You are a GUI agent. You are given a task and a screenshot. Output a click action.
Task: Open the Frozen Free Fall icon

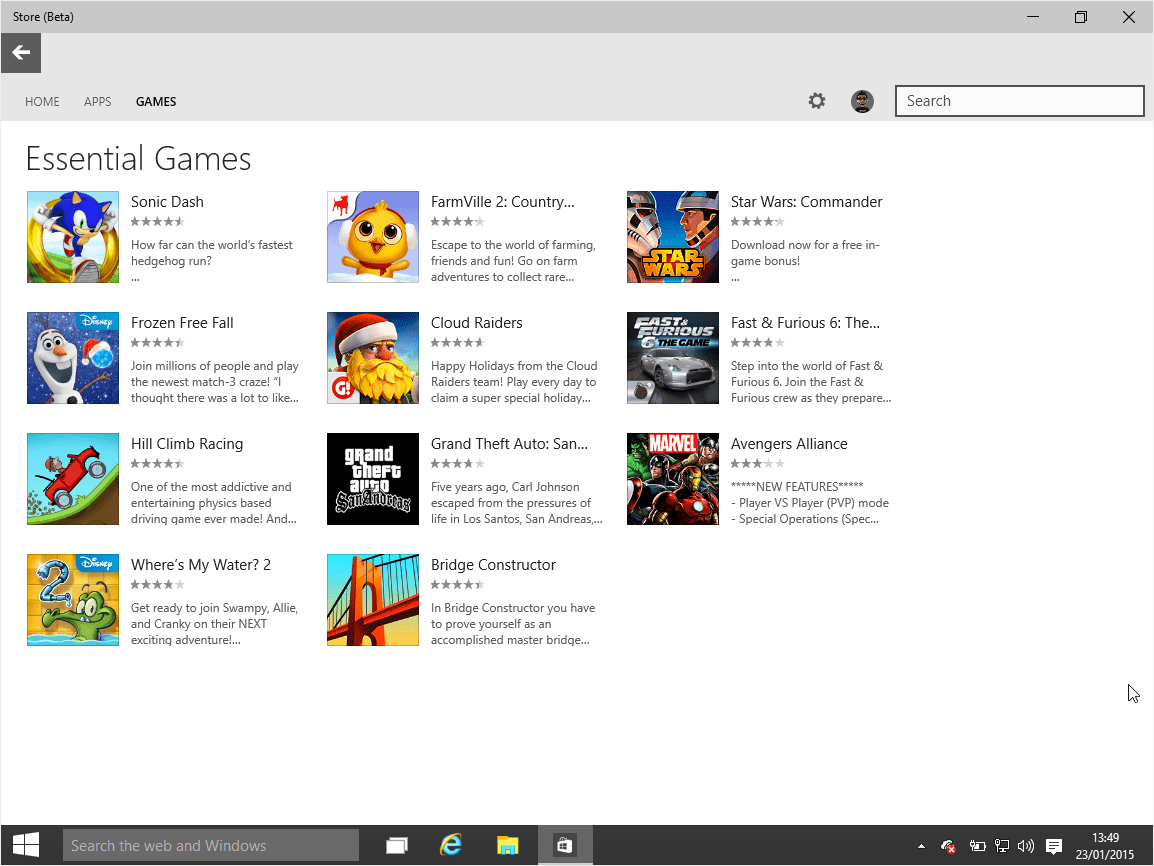pyautogui.click(x=73, y=358)
